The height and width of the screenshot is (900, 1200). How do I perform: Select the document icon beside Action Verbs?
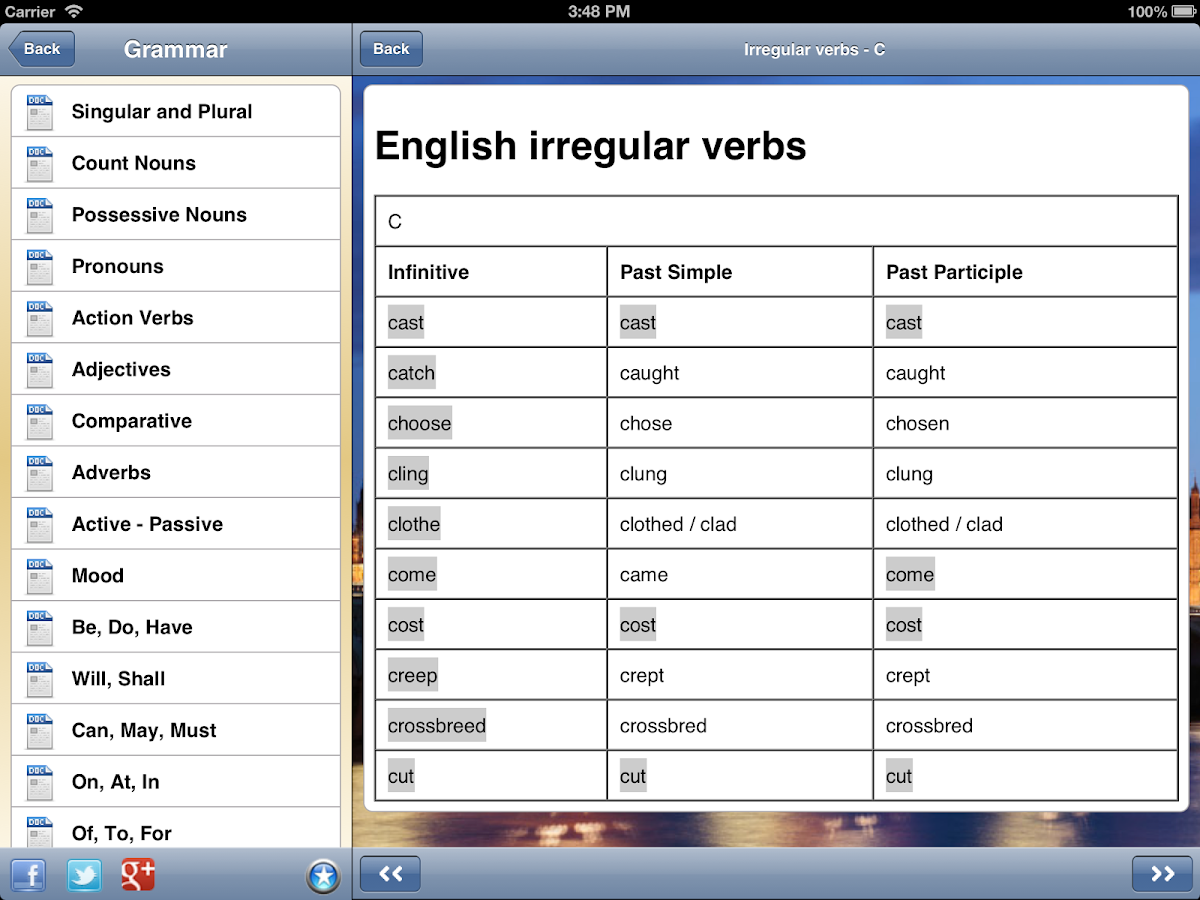(39, 317)
